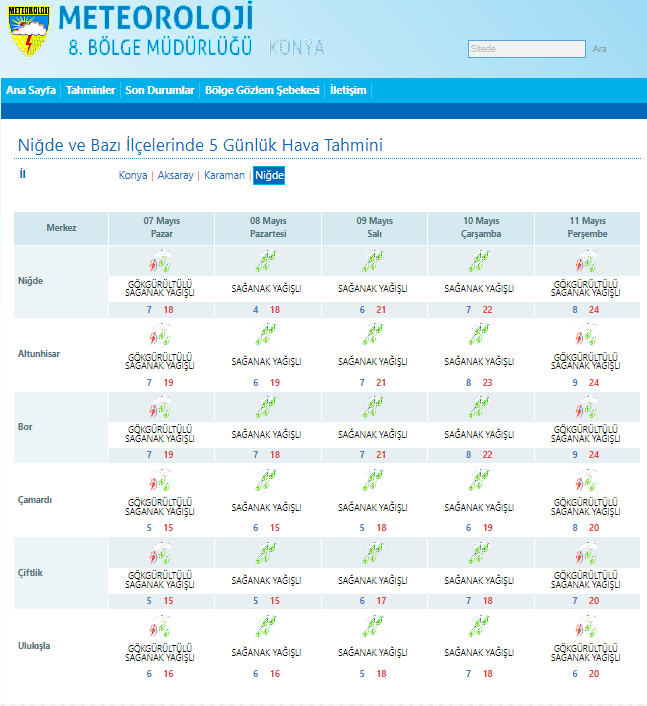Click Altunhisar thunderstorm icon for 07 Mayıs
Screen dimensions: 647x706
(161, 335)
